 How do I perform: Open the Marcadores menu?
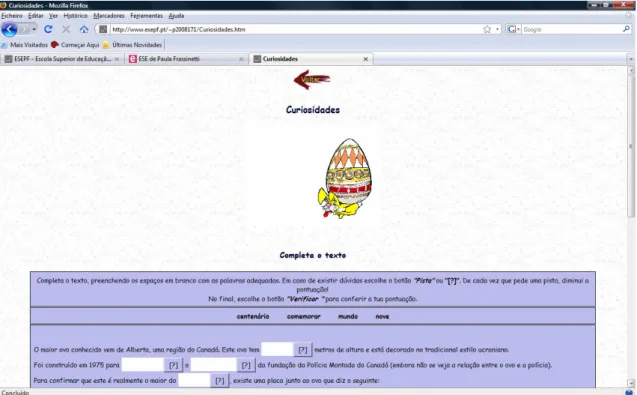109,15
